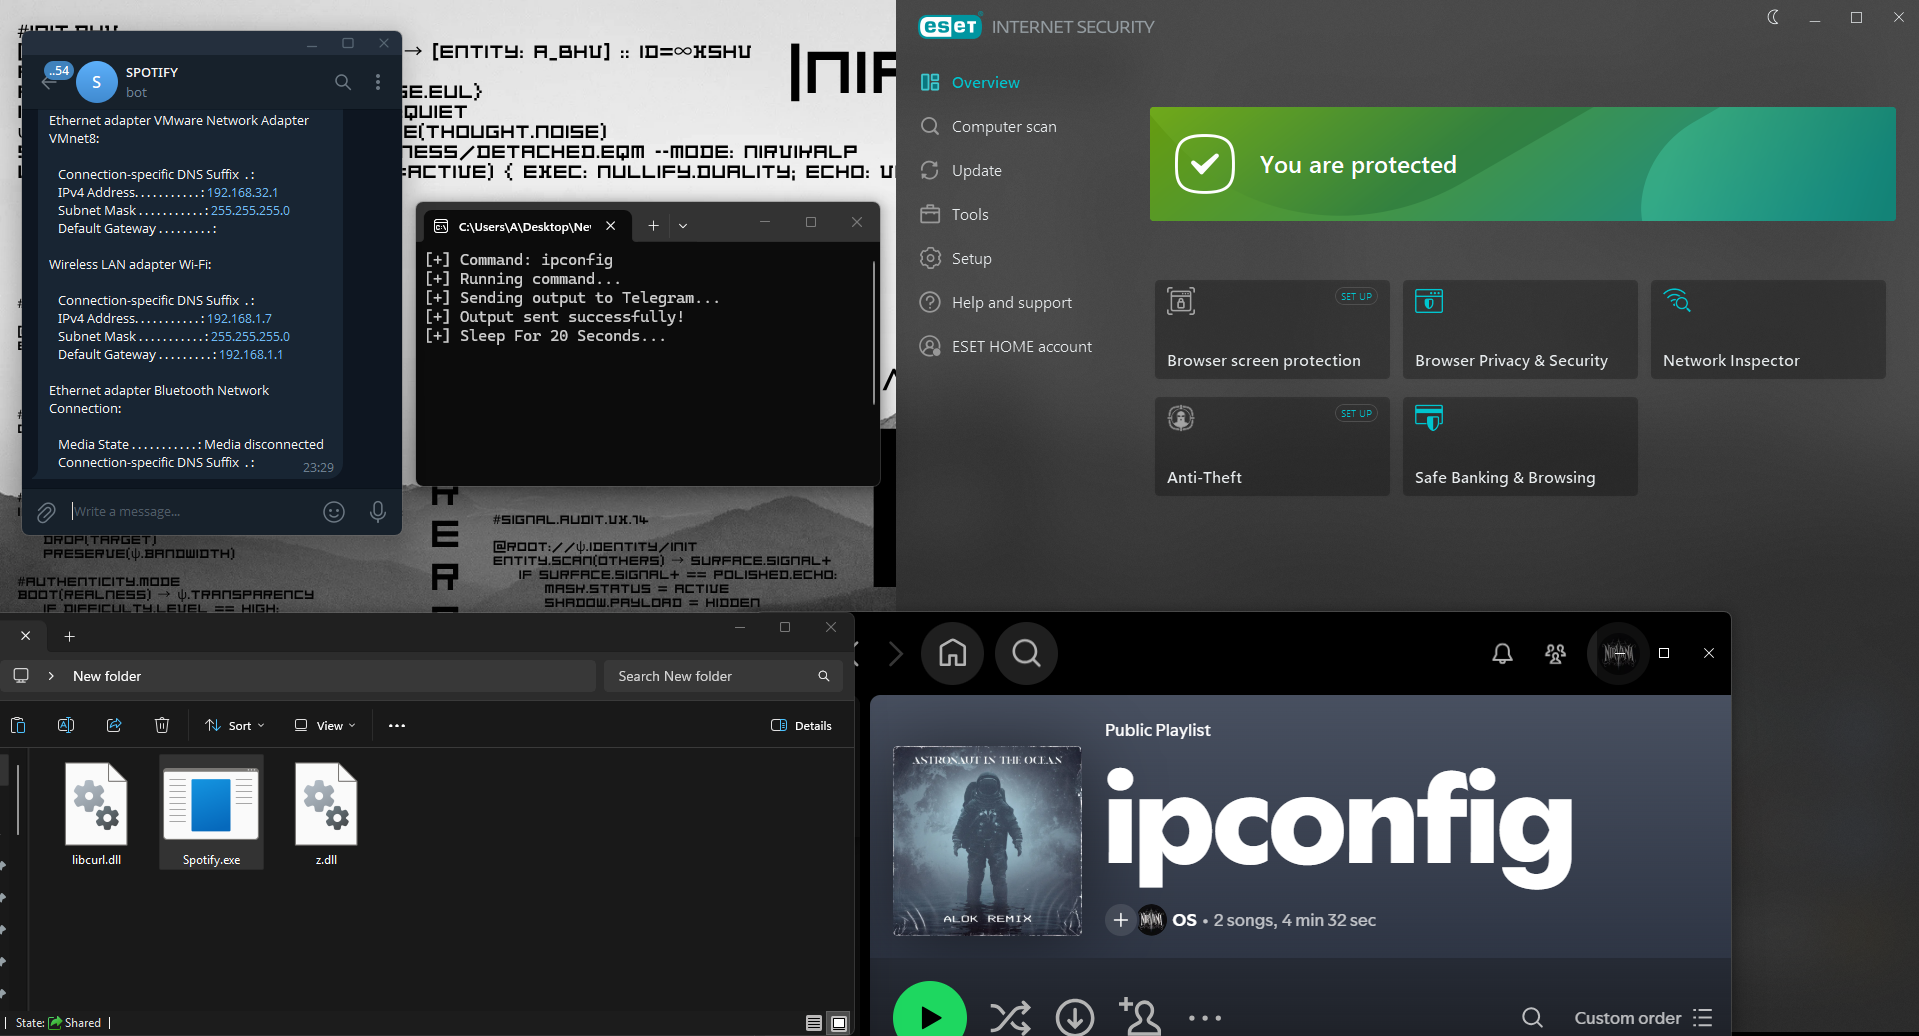The image size is (1919, 1036).
Task: Open Spotify Search
Action: [x=1026, y=653]
